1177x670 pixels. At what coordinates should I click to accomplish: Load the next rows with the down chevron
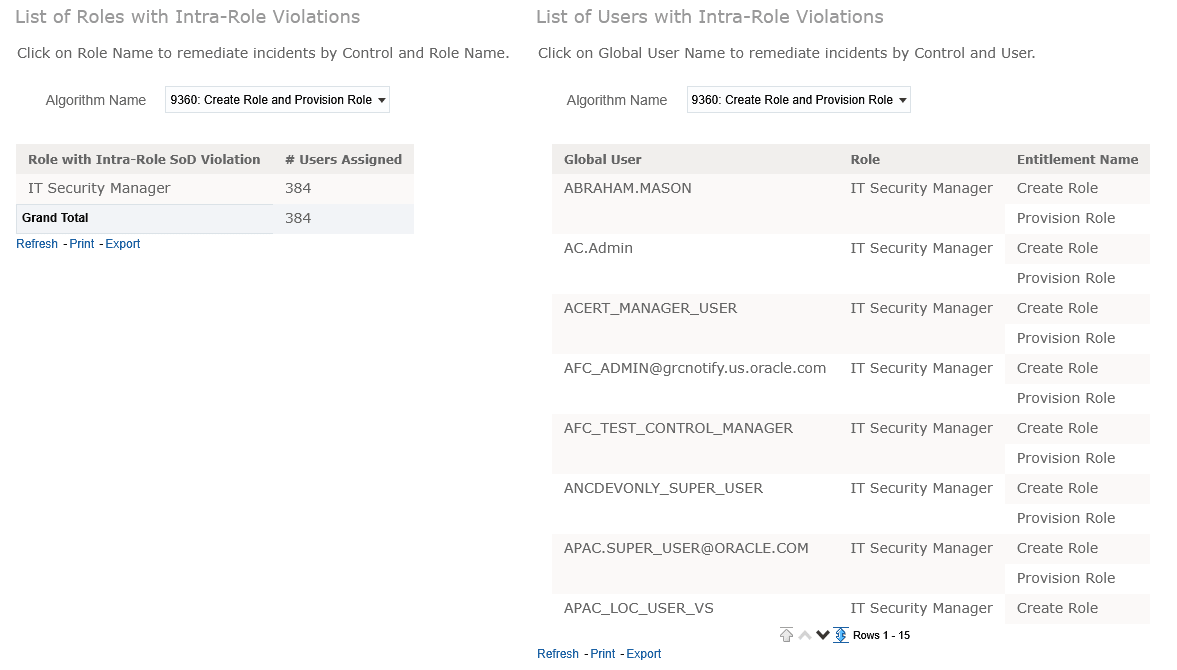(x=823, y=635)
